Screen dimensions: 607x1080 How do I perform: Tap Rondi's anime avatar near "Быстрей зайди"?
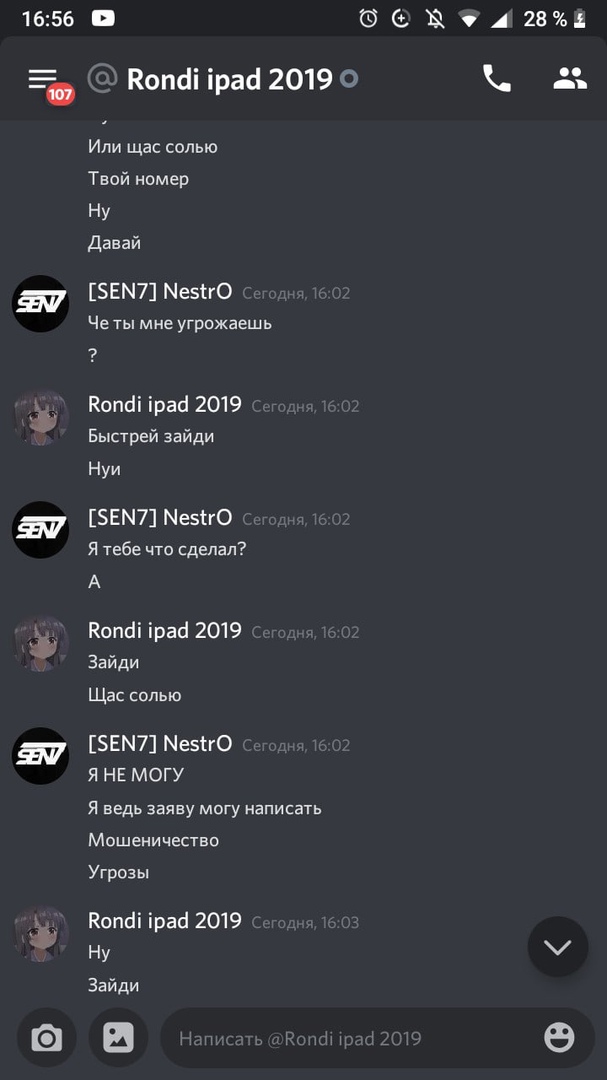click(x=41, y=417)
